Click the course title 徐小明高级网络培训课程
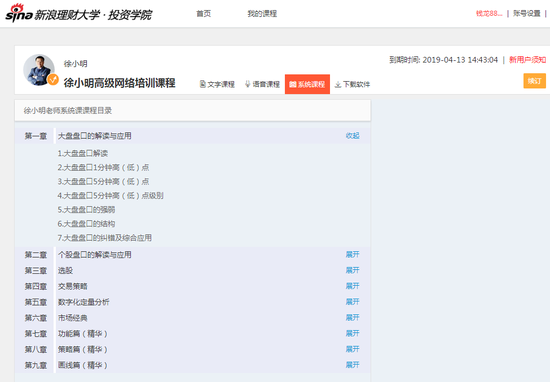This screenshot has height=382, width=550. [x=120, y=83]
